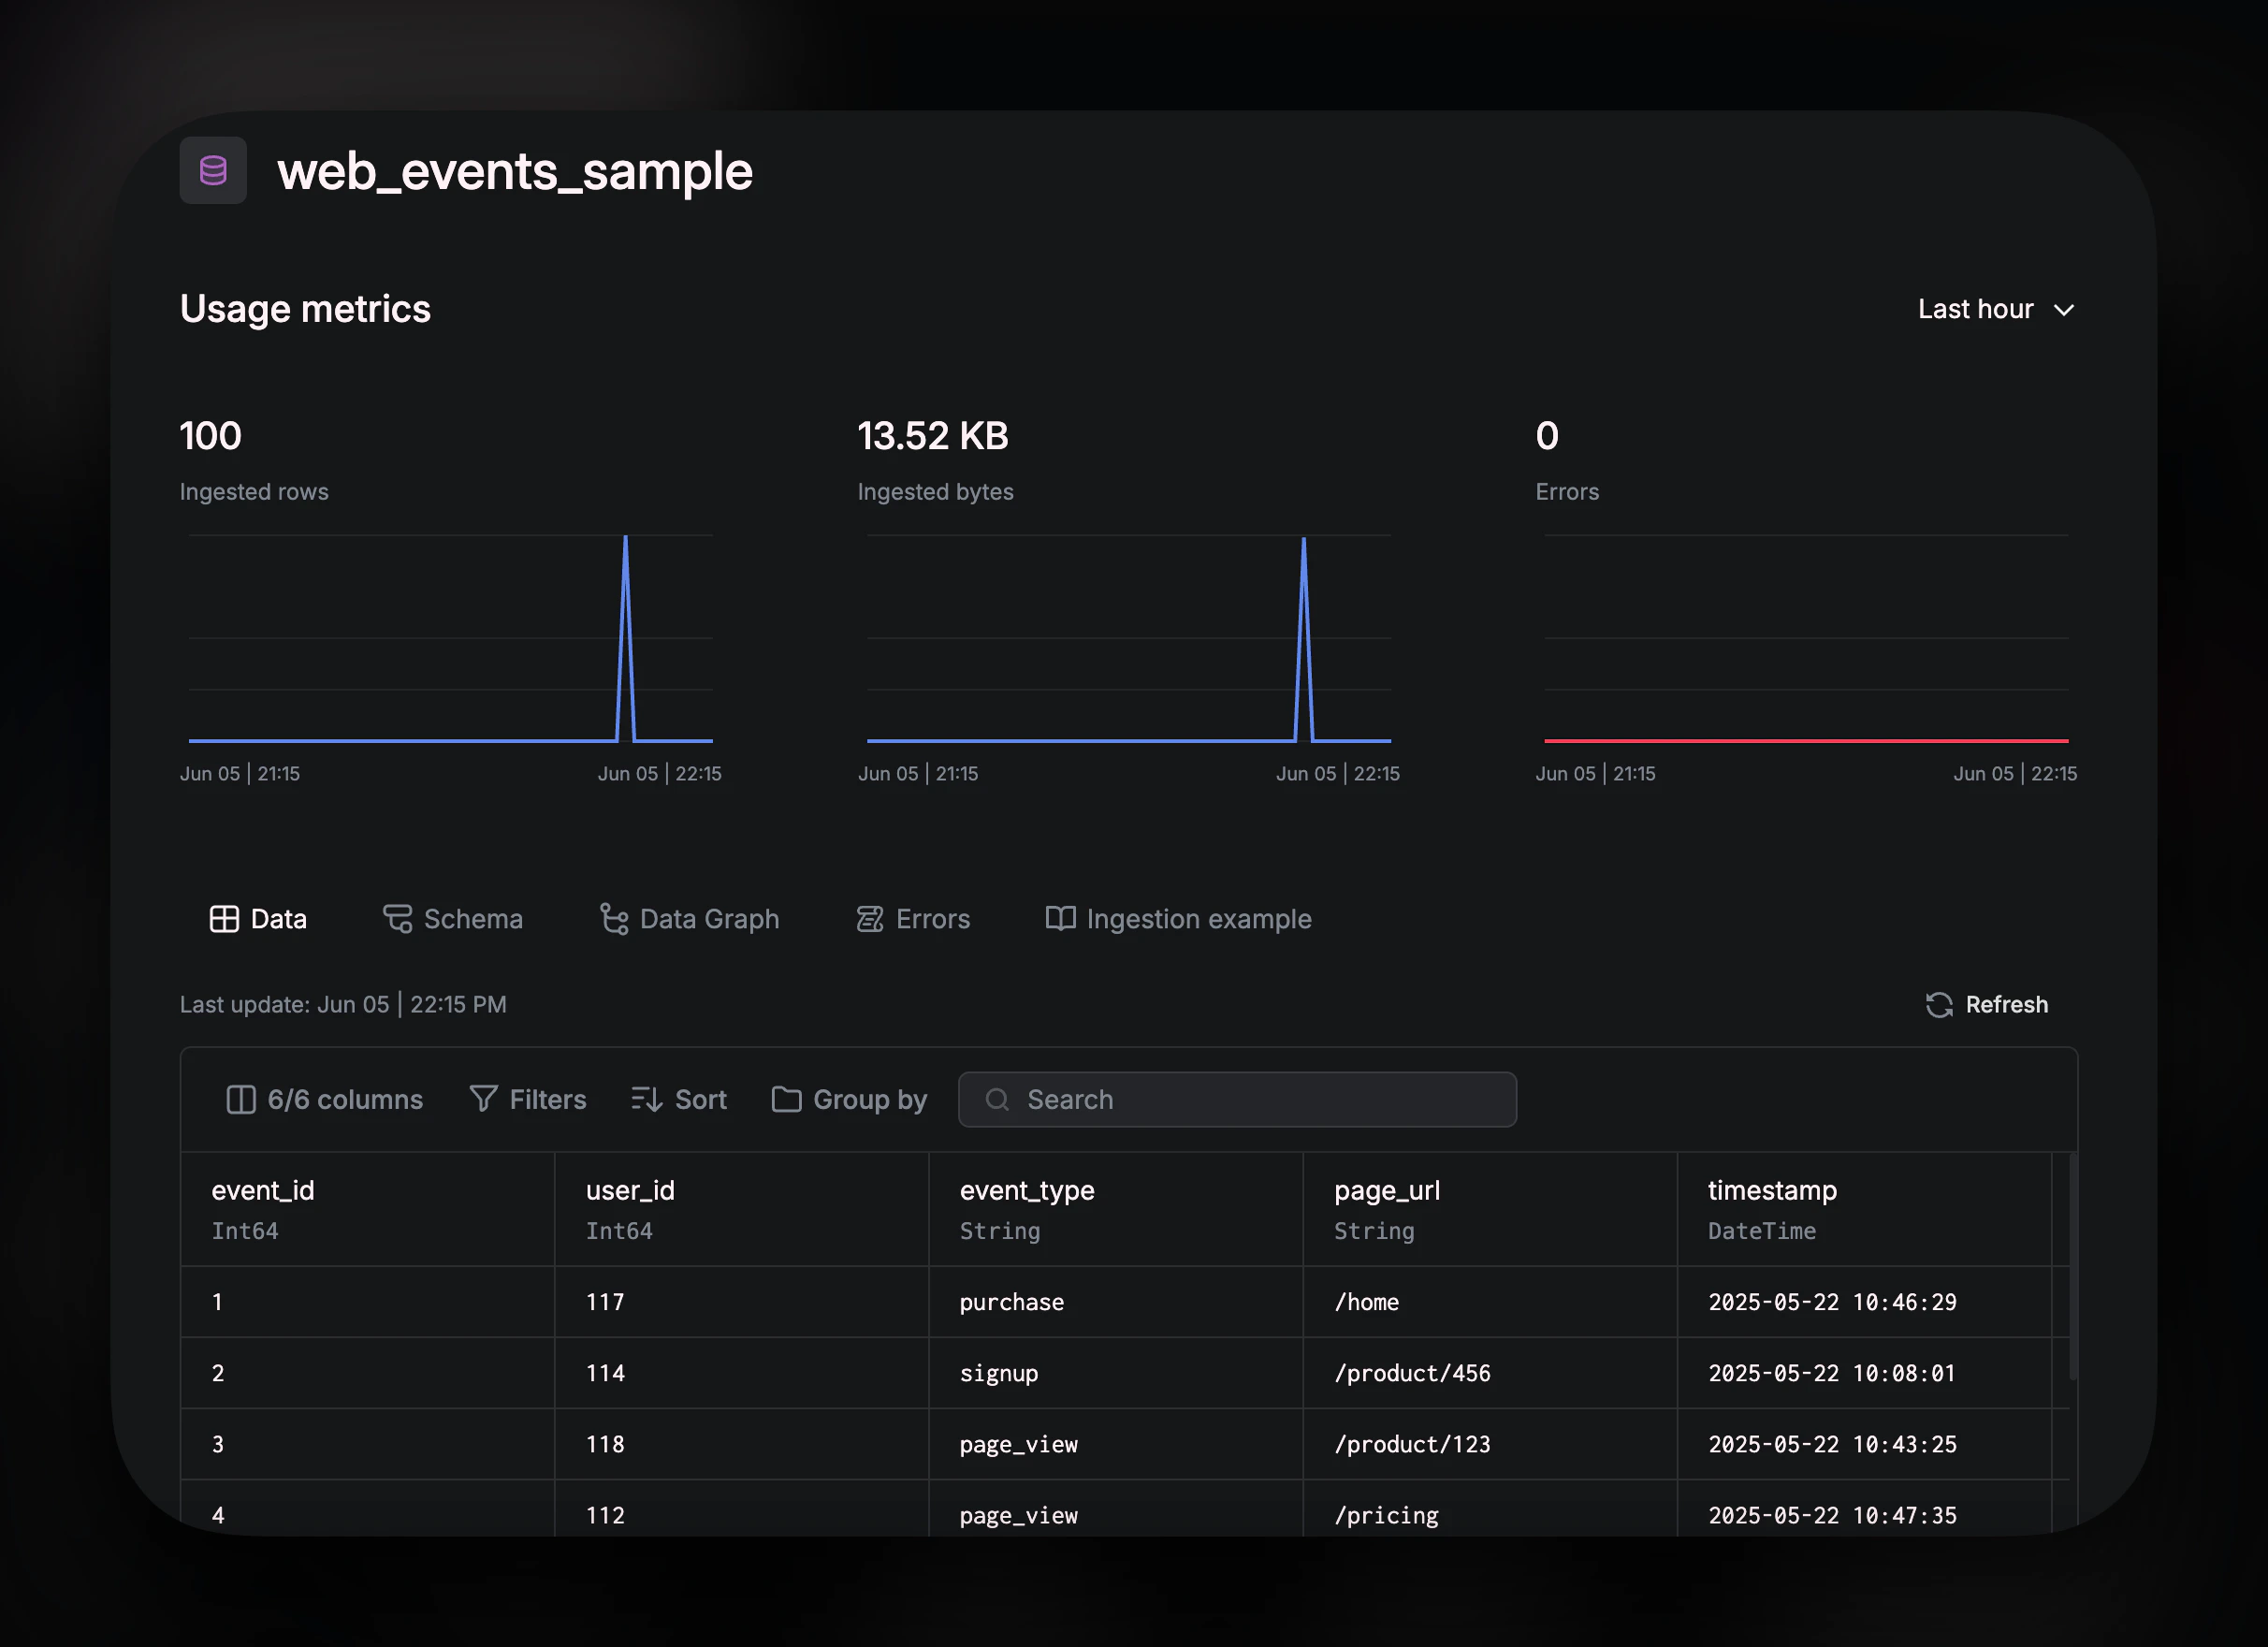Expand the Group by options

pyautogui.click(x=849, y=1099)
